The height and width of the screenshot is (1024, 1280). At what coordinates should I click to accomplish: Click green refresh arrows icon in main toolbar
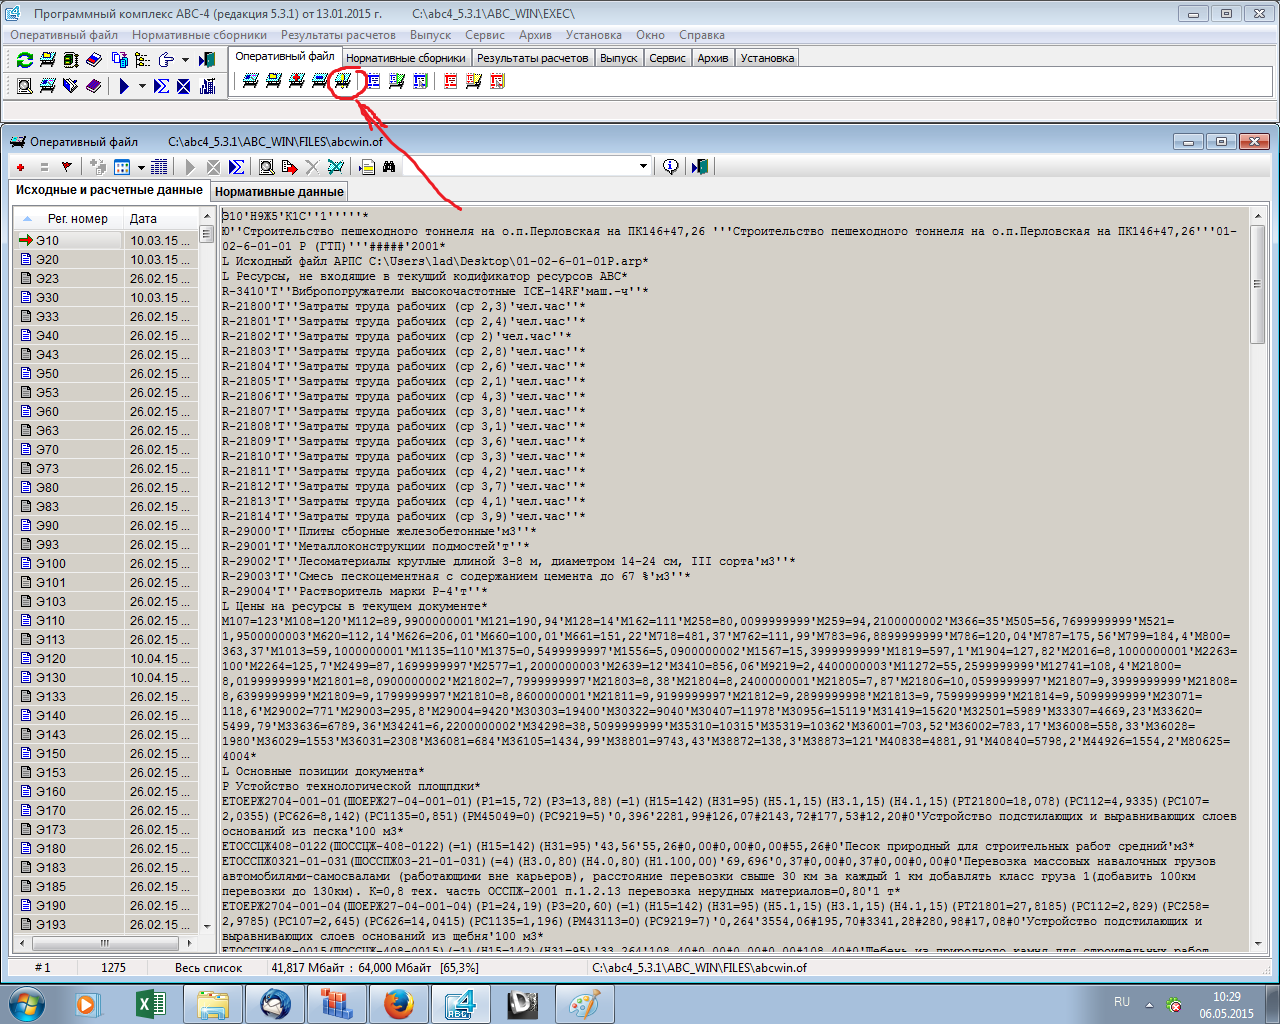24,60
